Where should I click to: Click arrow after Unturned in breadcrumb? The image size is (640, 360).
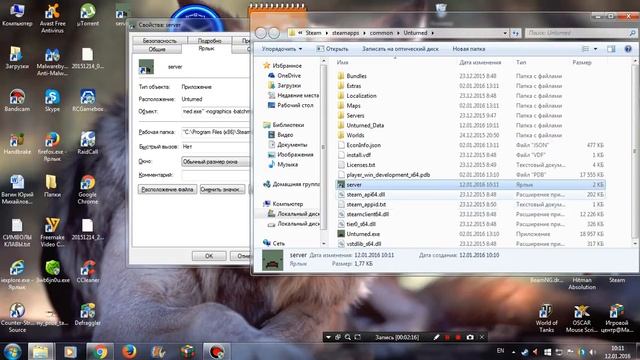(432, 33)
